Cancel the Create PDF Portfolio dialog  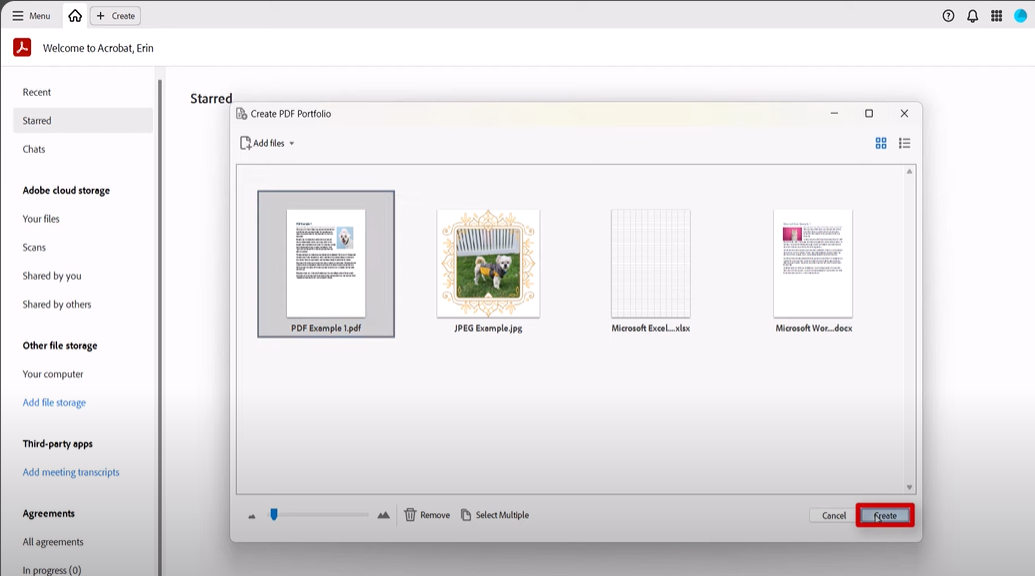pyautogui.click(x=832, y=514)
